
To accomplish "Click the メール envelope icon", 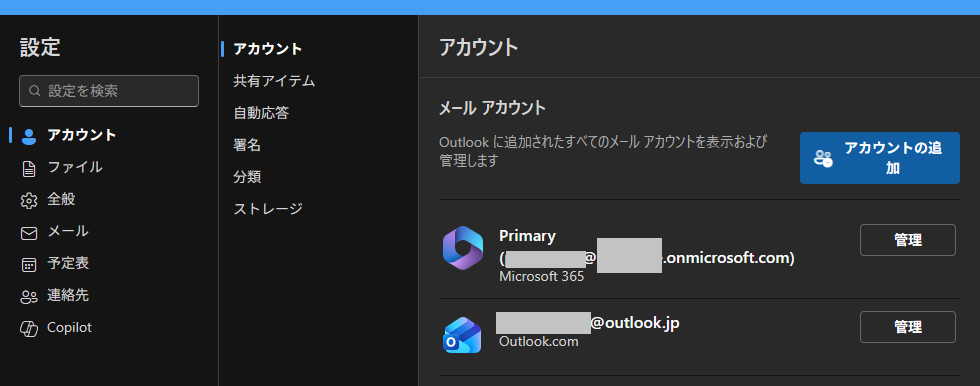I will click(x=29, y=232).
